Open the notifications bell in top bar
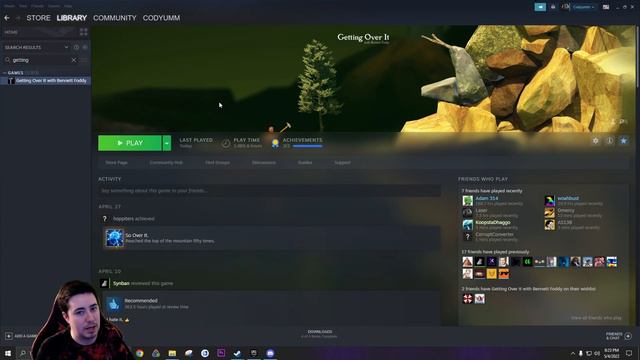This screenshot has height=360, width=640. [553, 7]
